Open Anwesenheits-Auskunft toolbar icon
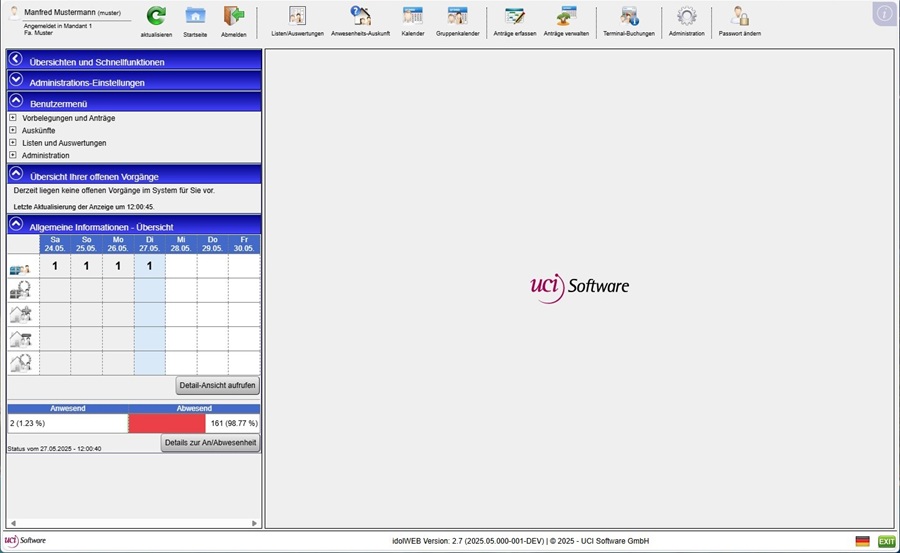900x553 pixels. 359,16
